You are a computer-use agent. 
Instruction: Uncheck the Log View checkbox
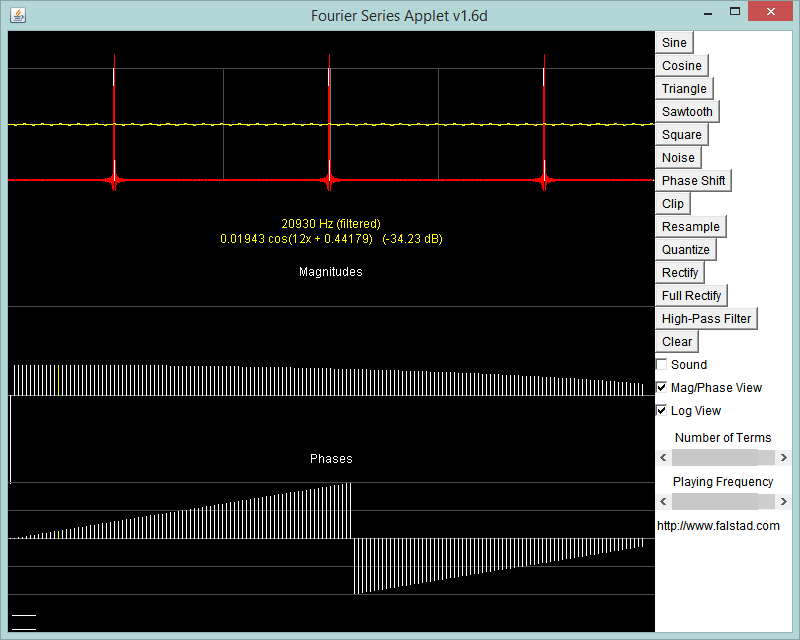[662, 410]
